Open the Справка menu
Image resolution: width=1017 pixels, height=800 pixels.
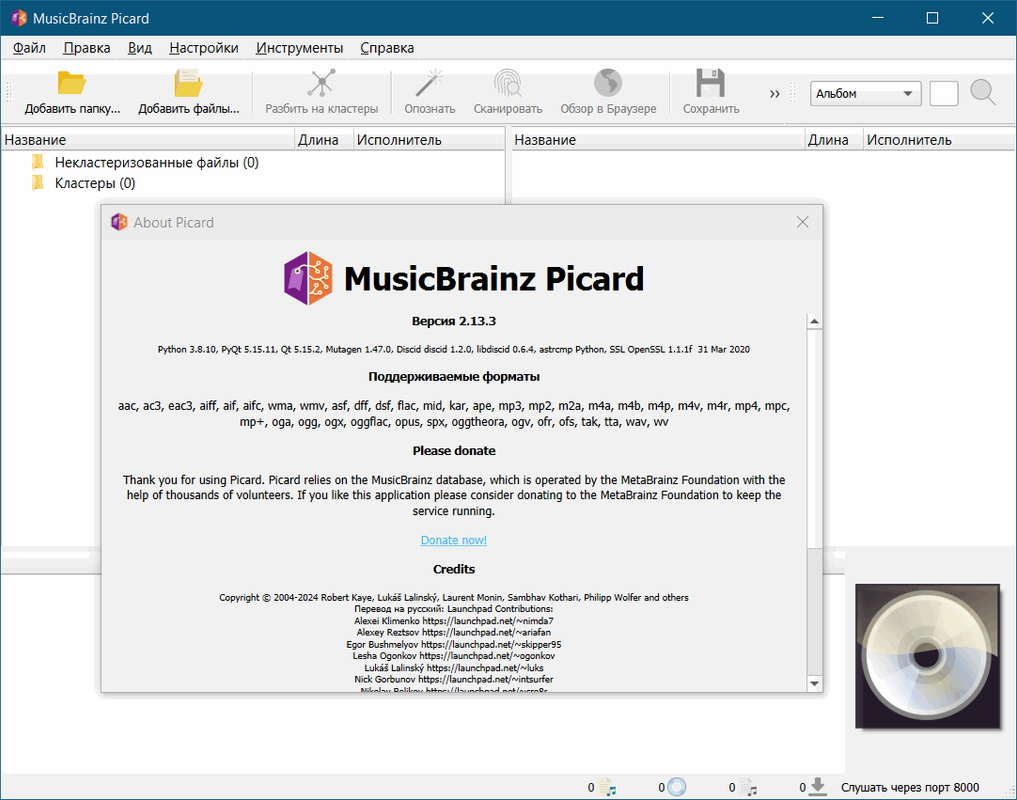pos(387,48)
